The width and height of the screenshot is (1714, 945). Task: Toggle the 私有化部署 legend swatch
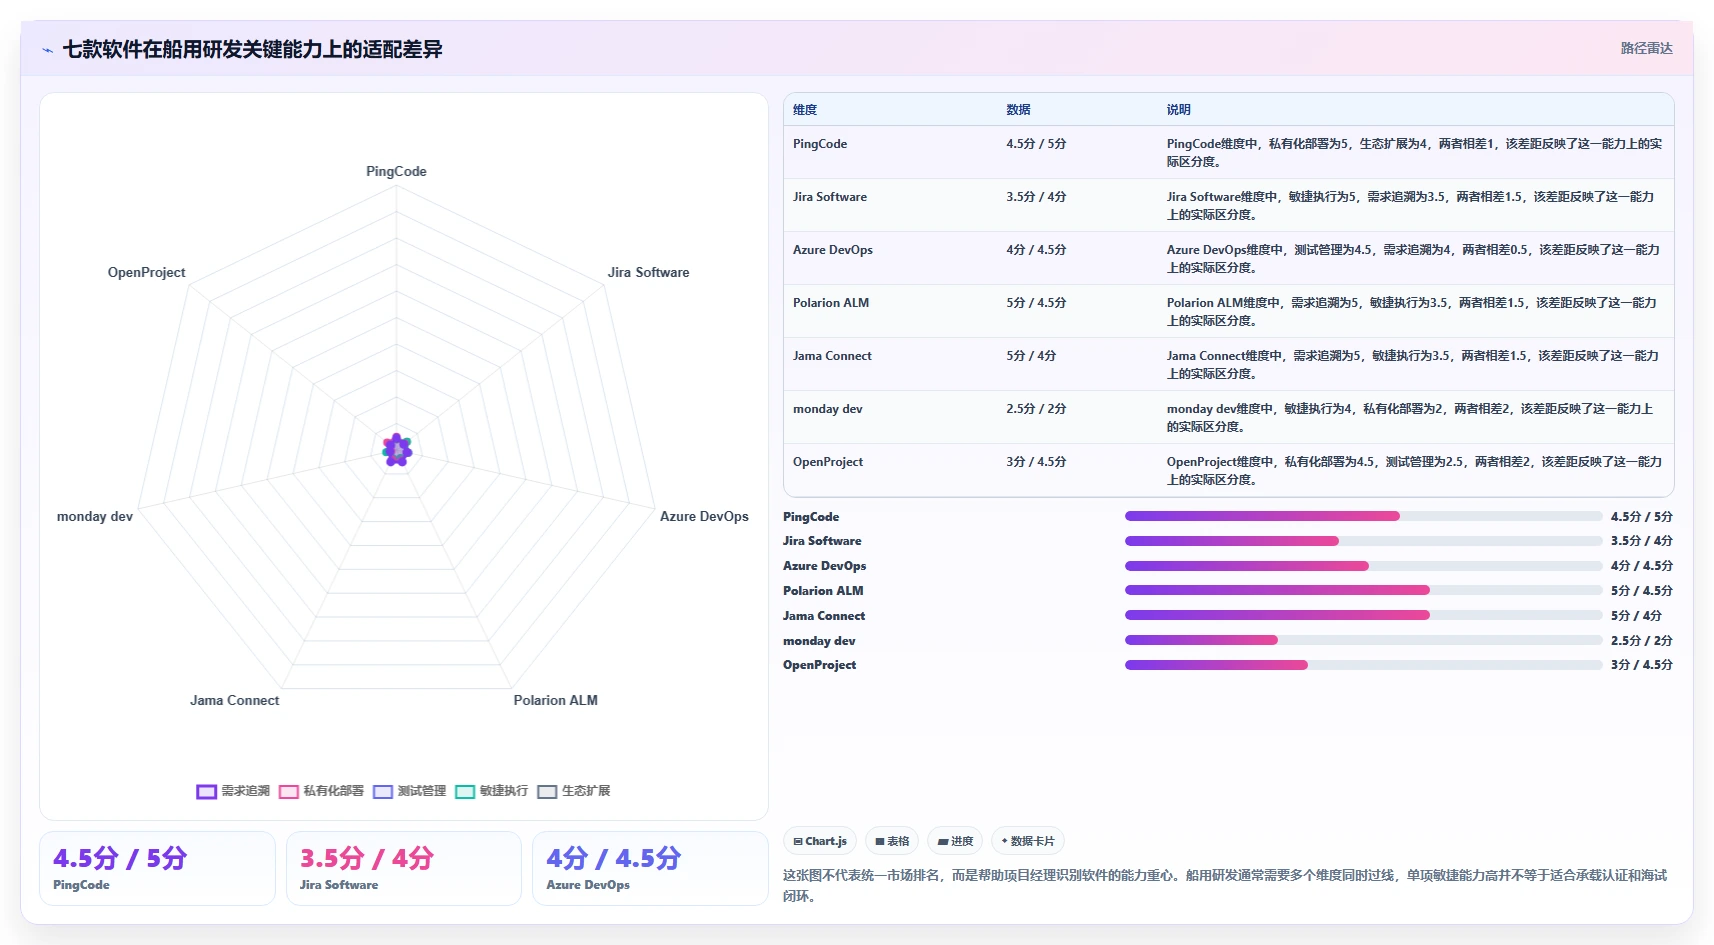pyautogui.click(x=289, y=791)
